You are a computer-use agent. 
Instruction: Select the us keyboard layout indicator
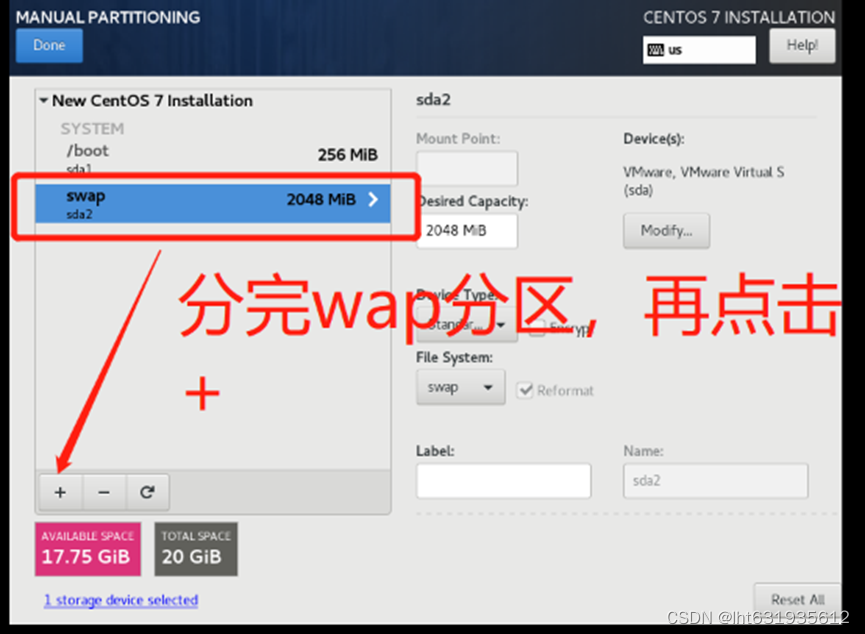(x=699, y=50)
